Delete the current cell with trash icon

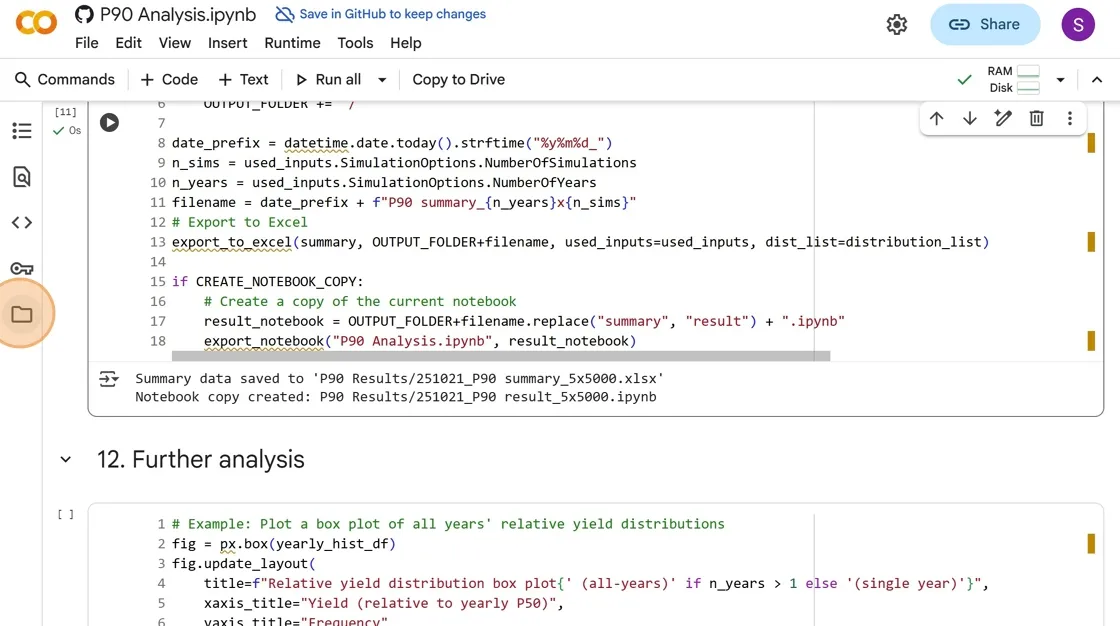point(1036,119)
